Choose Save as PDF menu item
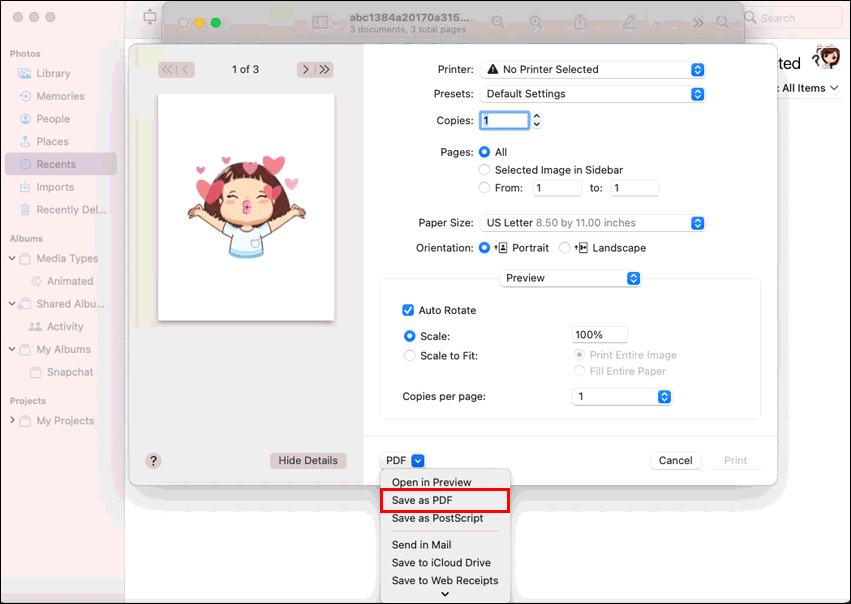The width and height of the screenshot is (851, 604). pos(444,500)
